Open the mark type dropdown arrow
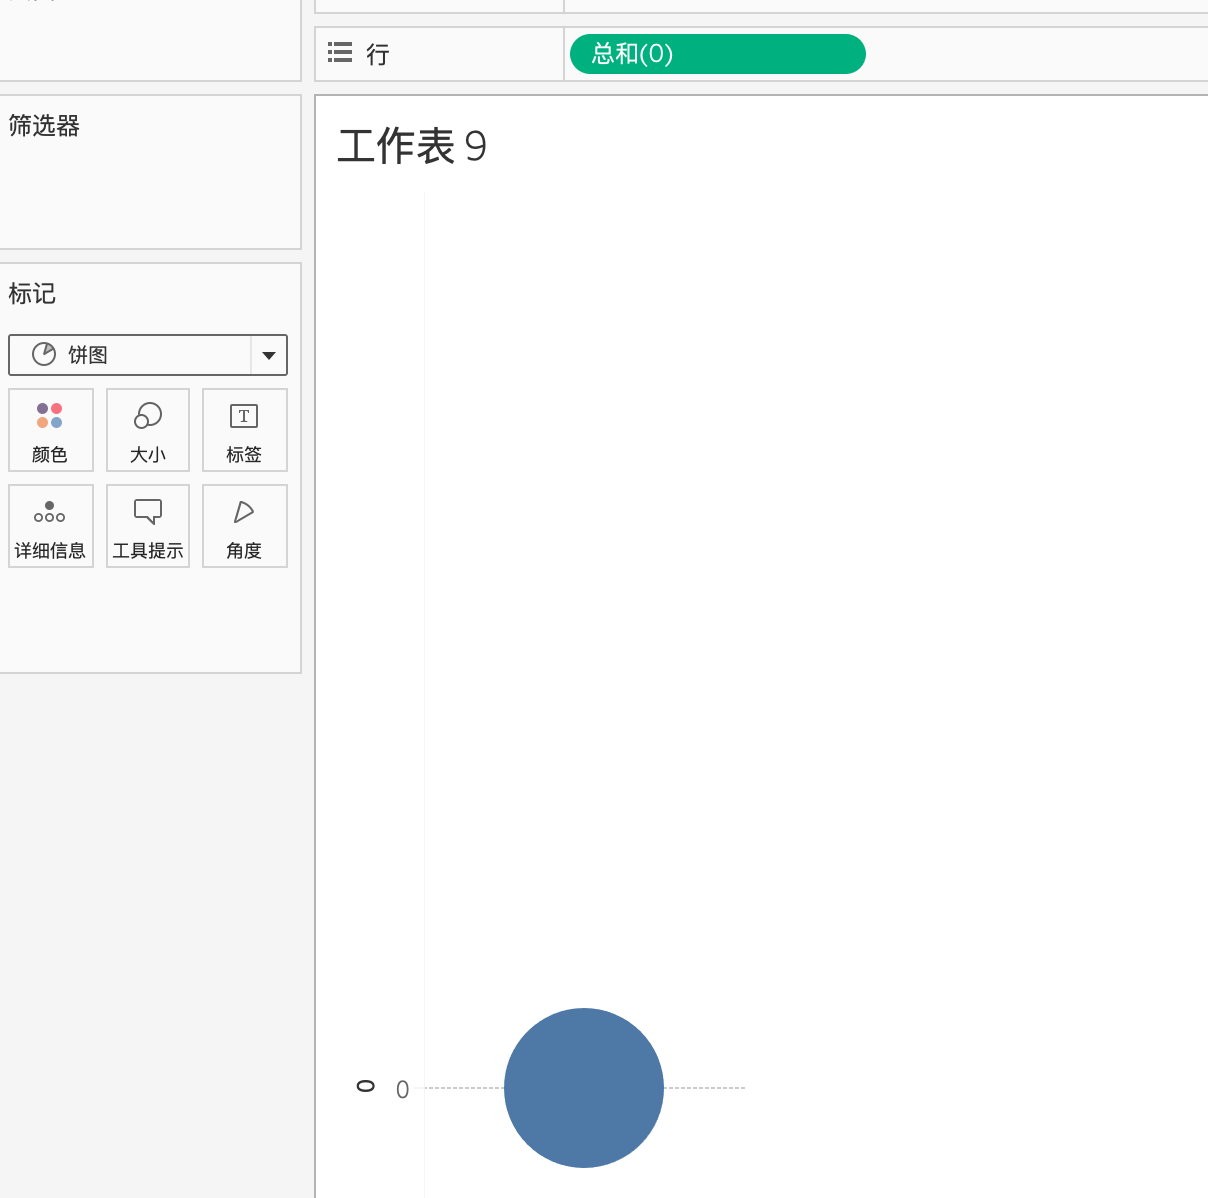Screen dimensions: 1208x1198 click(x=268, y=354)
